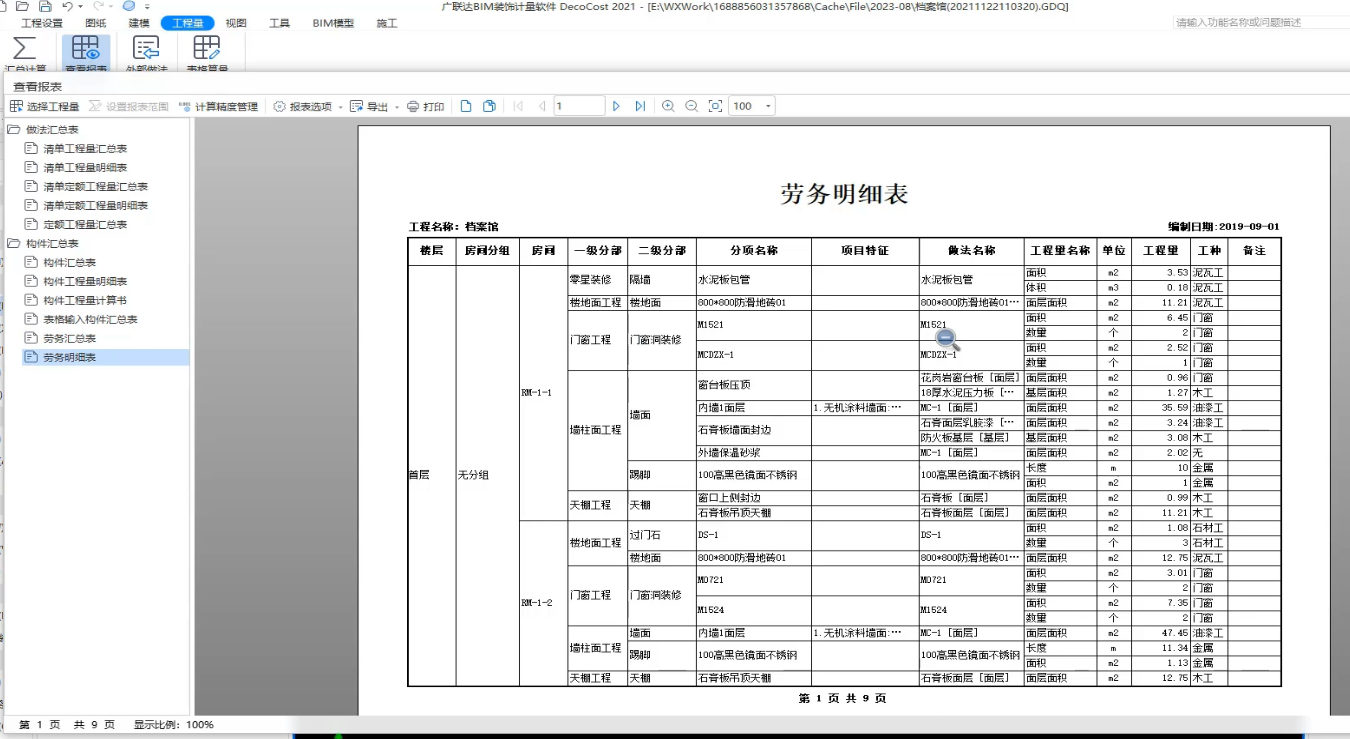This screenshot has width=1350, height=739.
Task: Click the 外部做法 ribbon icon
Action: point(146,49)
